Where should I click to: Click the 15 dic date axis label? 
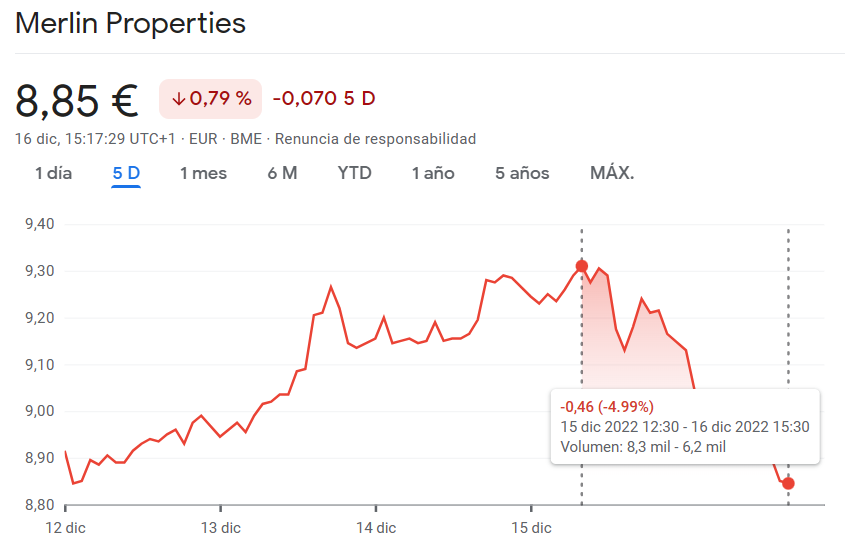click(530, 527)
